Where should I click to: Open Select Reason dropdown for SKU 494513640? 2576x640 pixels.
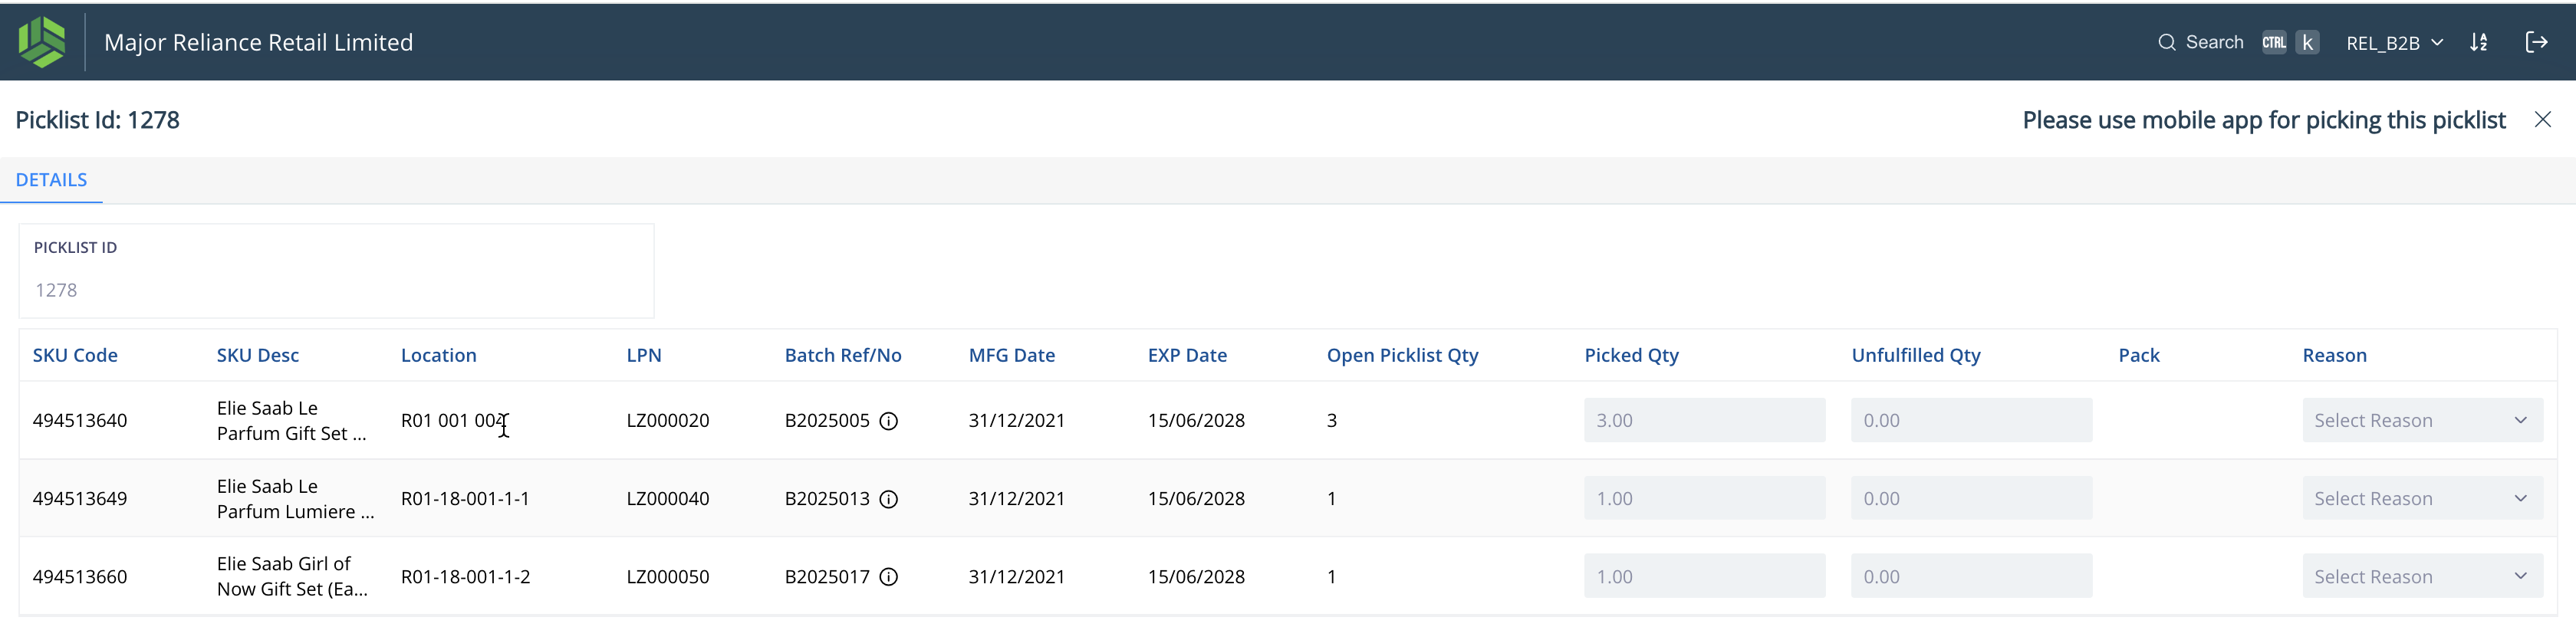tap(2422, 421)
